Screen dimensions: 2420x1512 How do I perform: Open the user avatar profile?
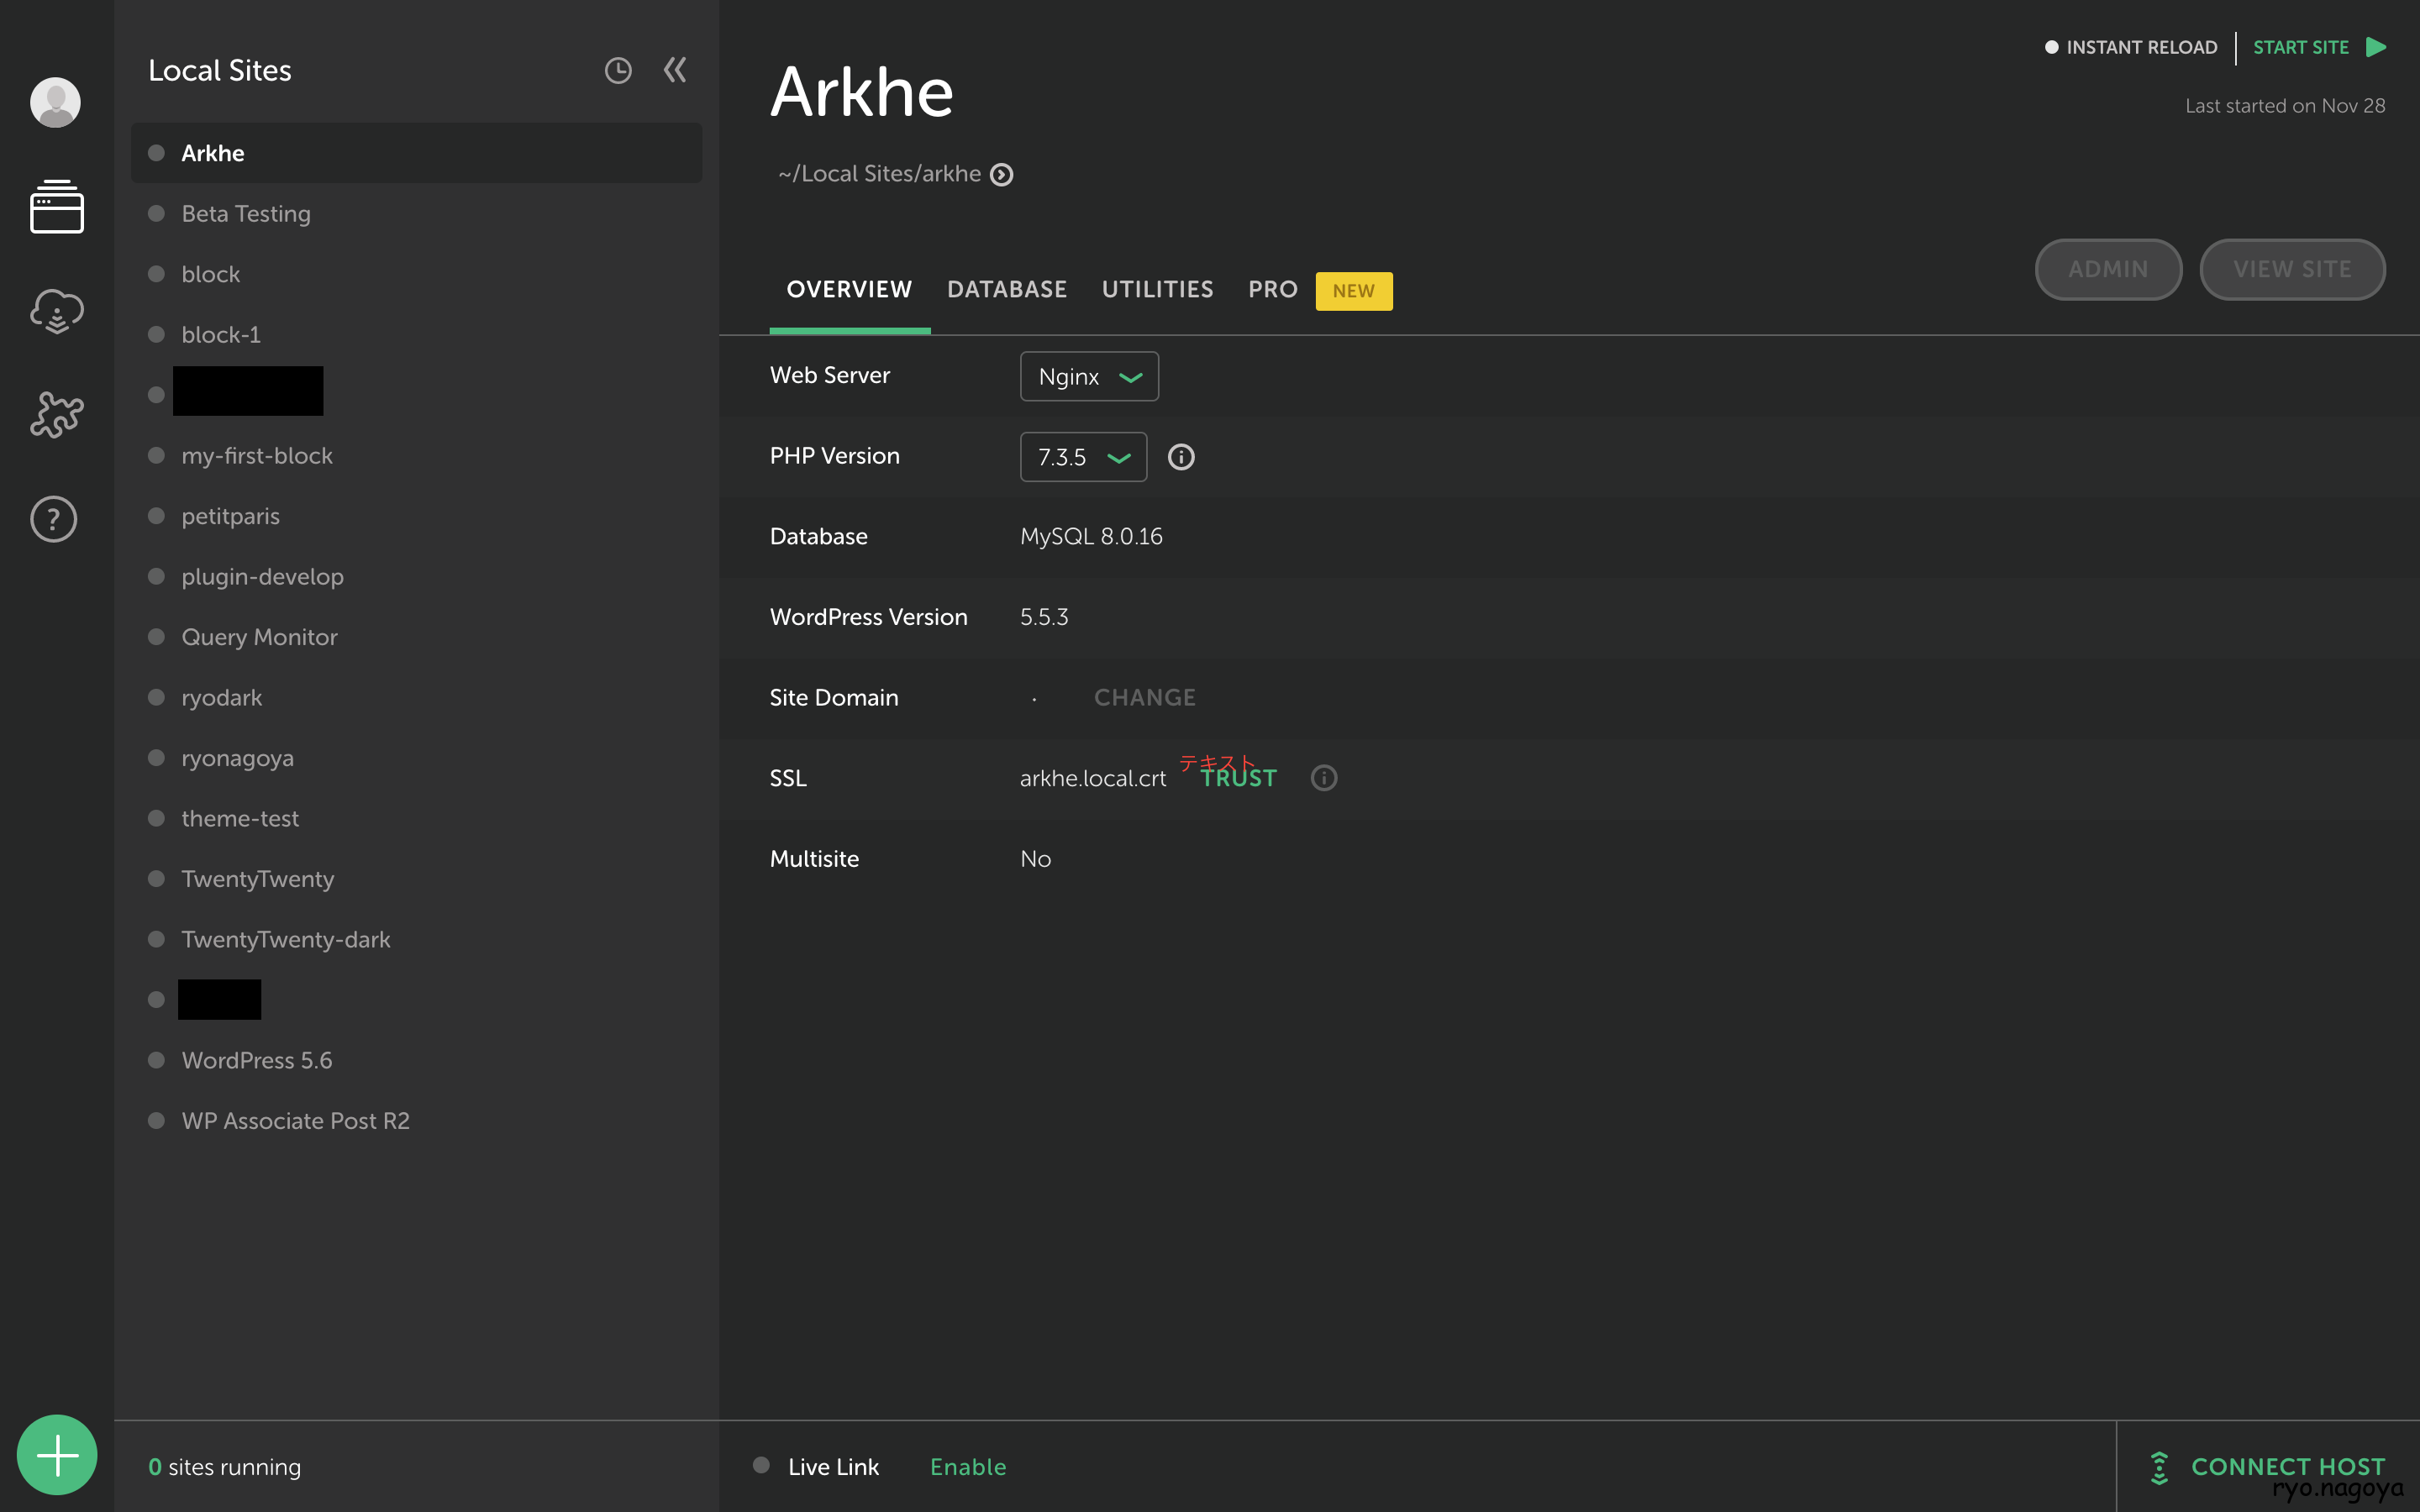point(55,102)
